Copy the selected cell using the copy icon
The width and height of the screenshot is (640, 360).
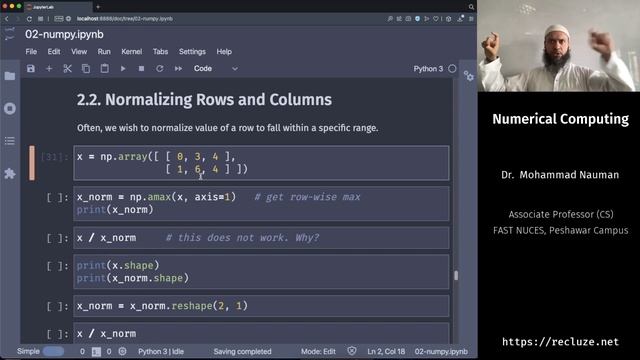[x=86, y=69]
